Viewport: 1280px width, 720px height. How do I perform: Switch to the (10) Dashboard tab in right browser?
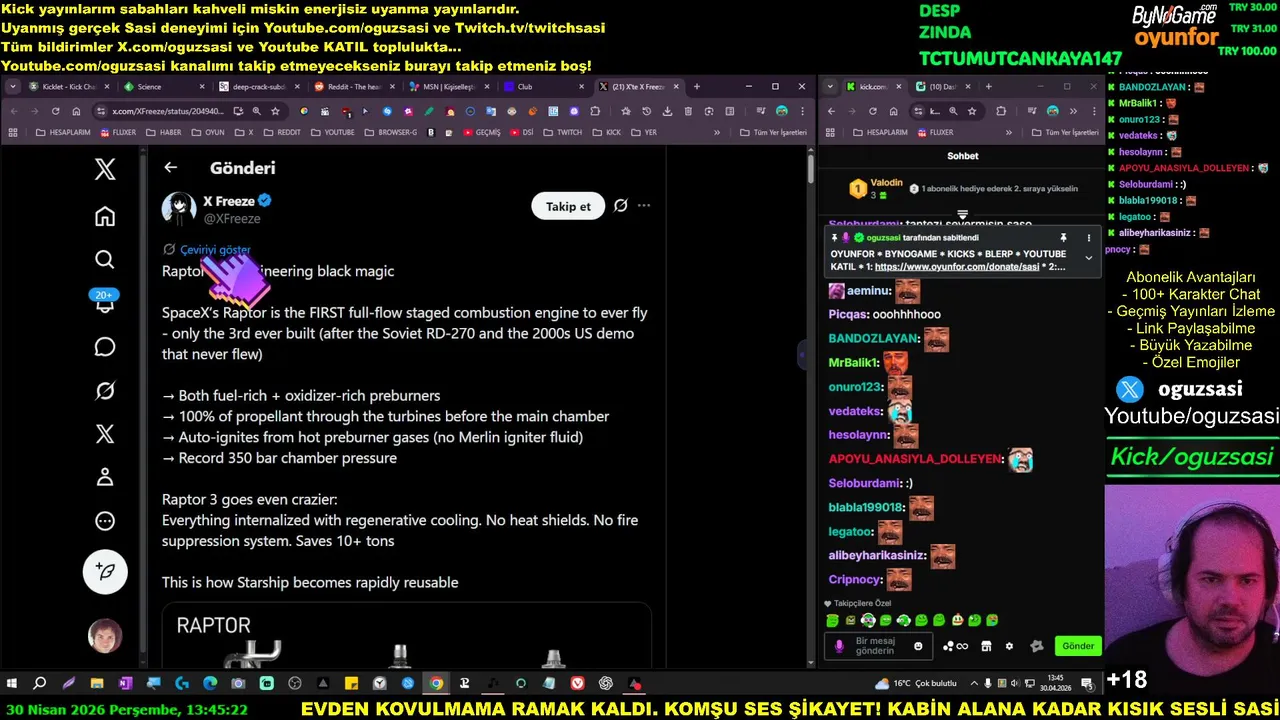(942, 87)
